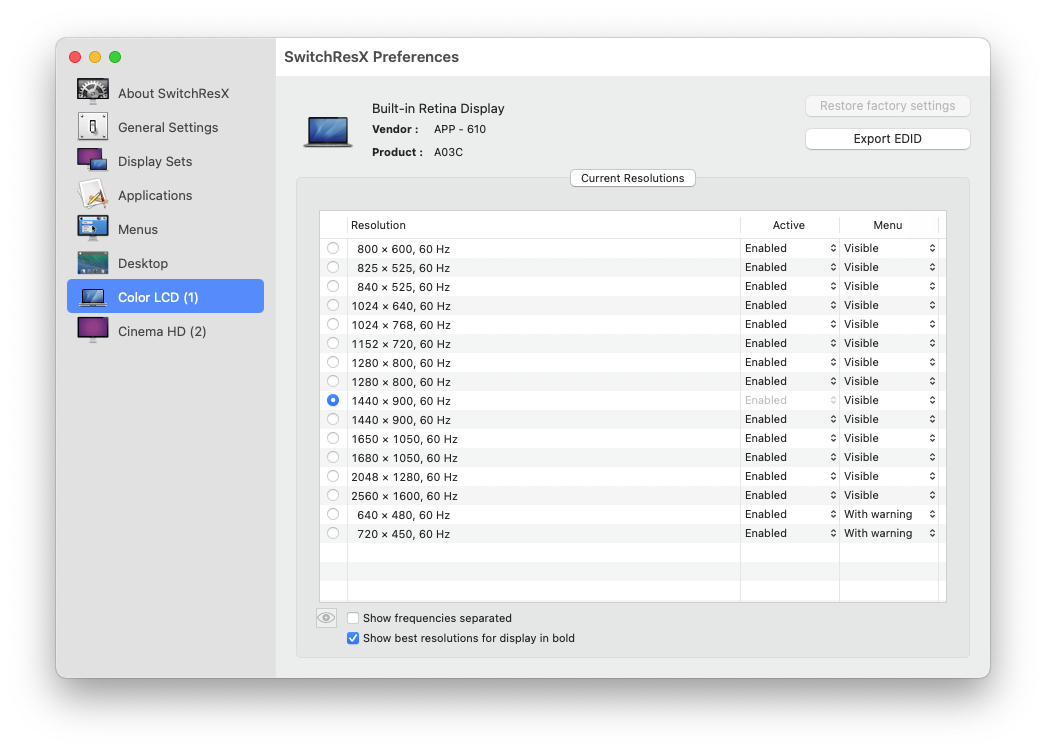Screen dimensions: 1046x752
Task: Click the Color LCD laptop icon
Action: point(93,297)
